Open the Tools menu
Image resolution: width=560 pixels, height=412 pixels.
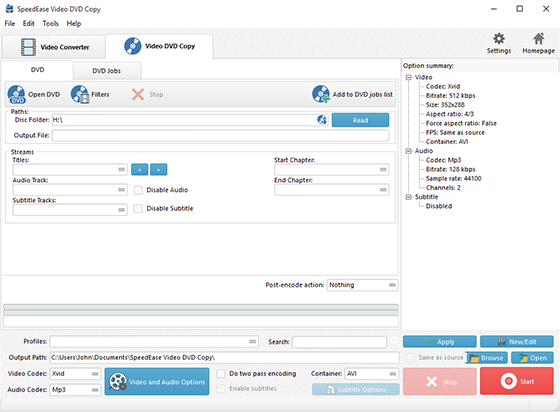pyautogui.click(x=50, y=24)
